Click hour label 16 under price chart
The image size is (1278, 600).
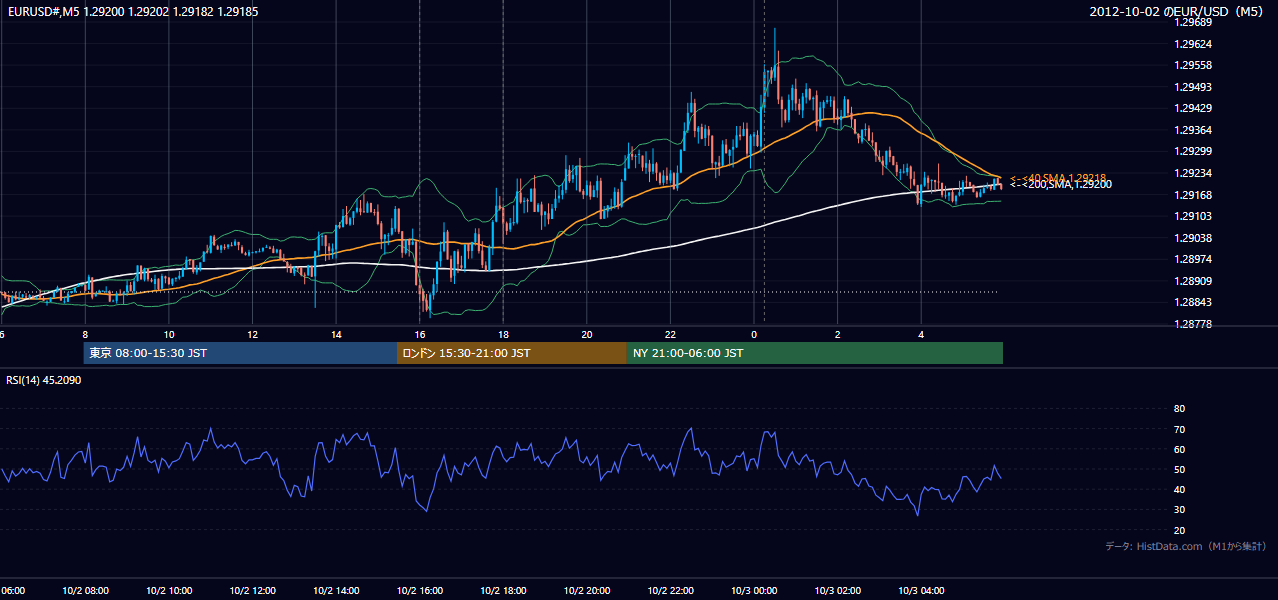point(420,334)
